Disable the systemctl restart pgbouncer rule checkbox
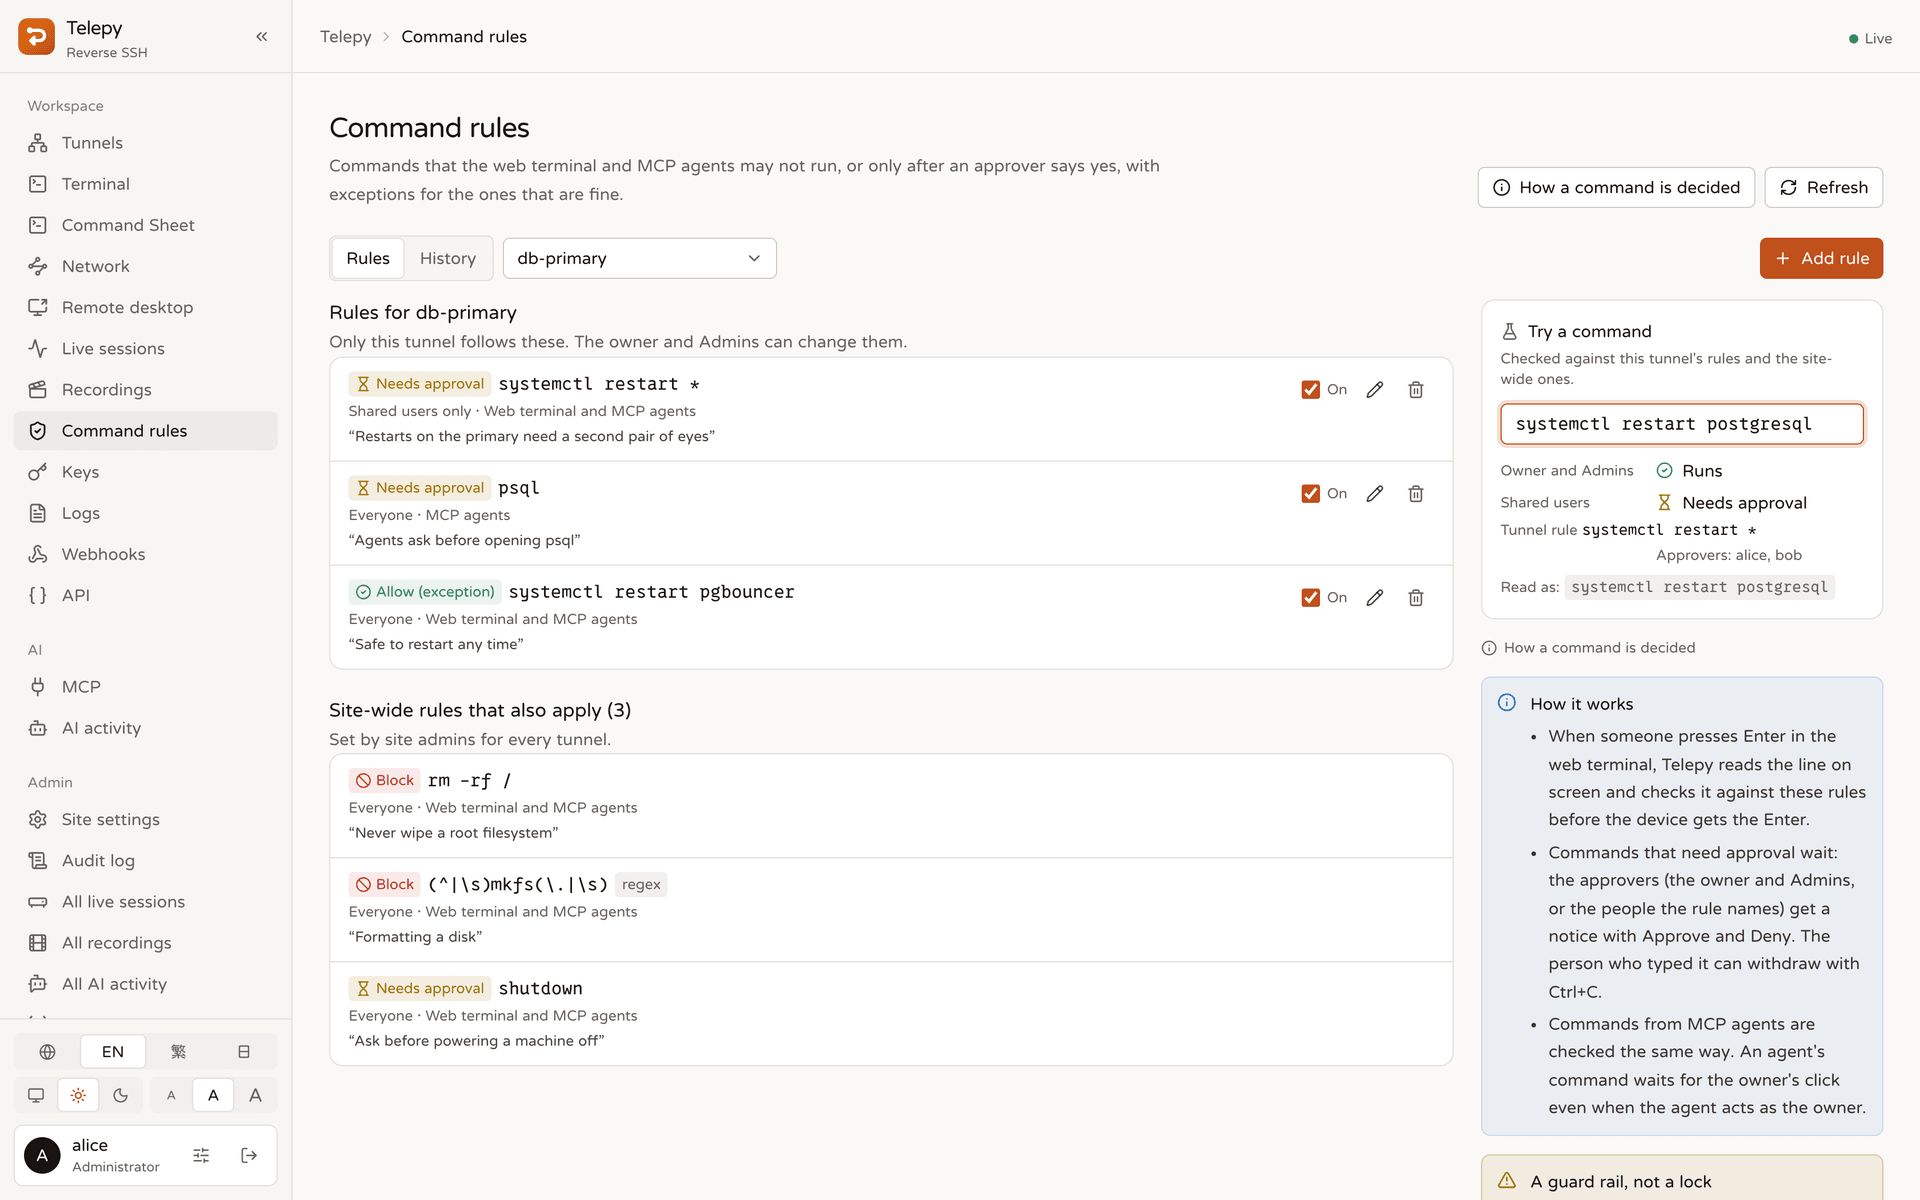This screenshot has height=1200, width=1920. coord(1310,598)
